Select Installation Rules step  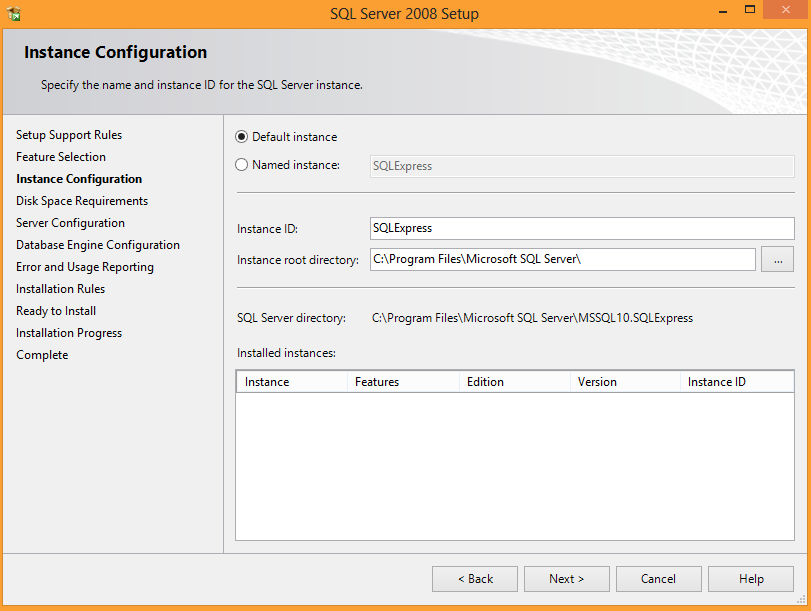pos(61,289)
